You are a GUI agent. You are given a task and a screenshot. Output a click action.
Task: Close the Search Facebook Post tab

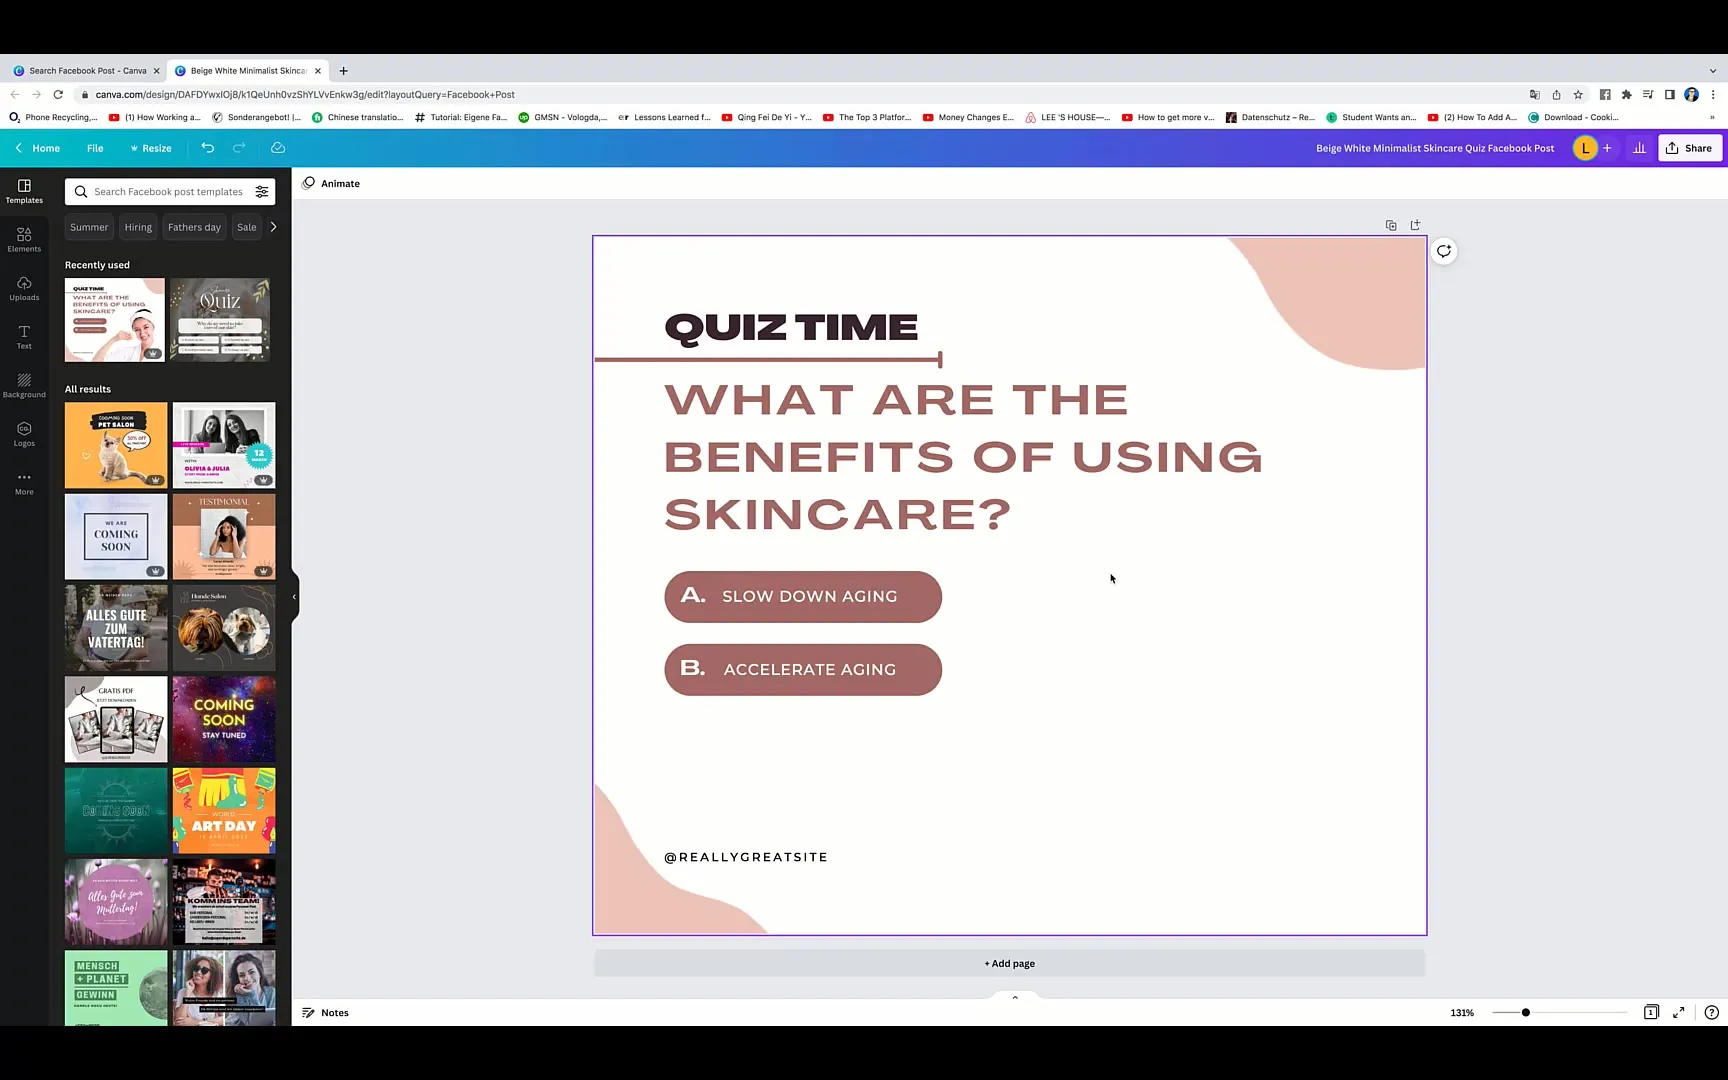pyautogui.click(x=156, y=71)
